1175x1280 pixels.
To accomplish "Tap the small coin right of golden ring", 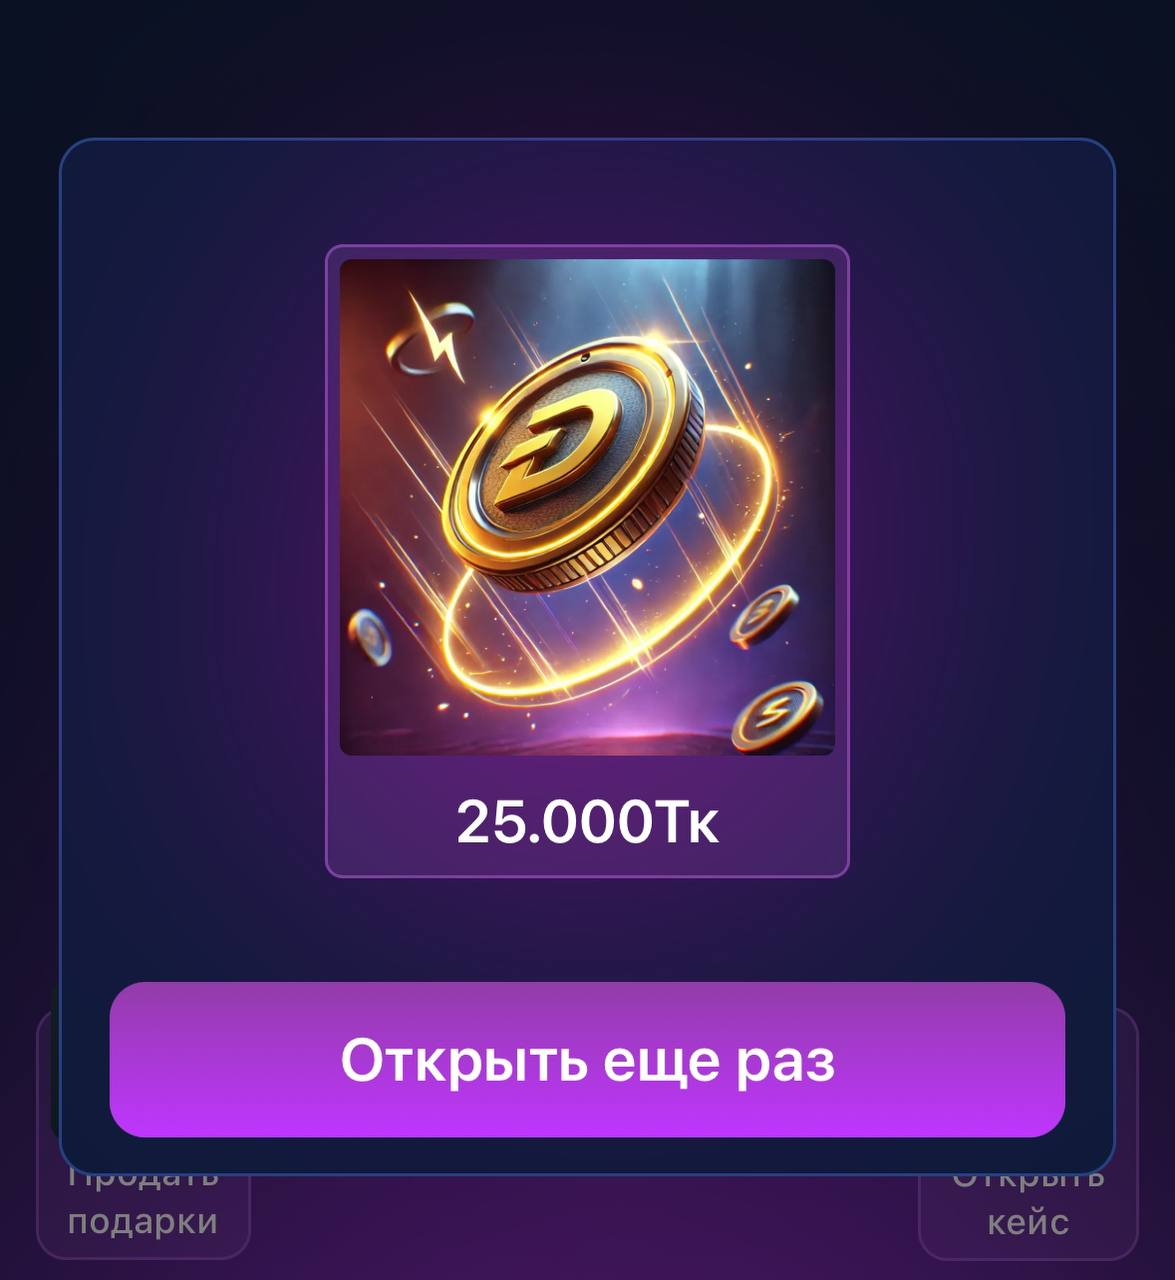I will pos(765,615).
